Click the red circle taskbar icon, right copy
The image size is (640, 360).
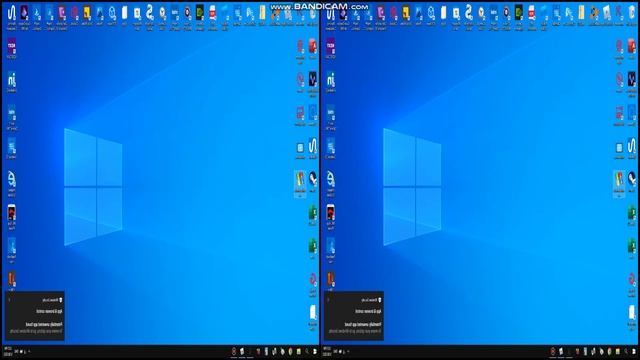[x=553, y=351]
